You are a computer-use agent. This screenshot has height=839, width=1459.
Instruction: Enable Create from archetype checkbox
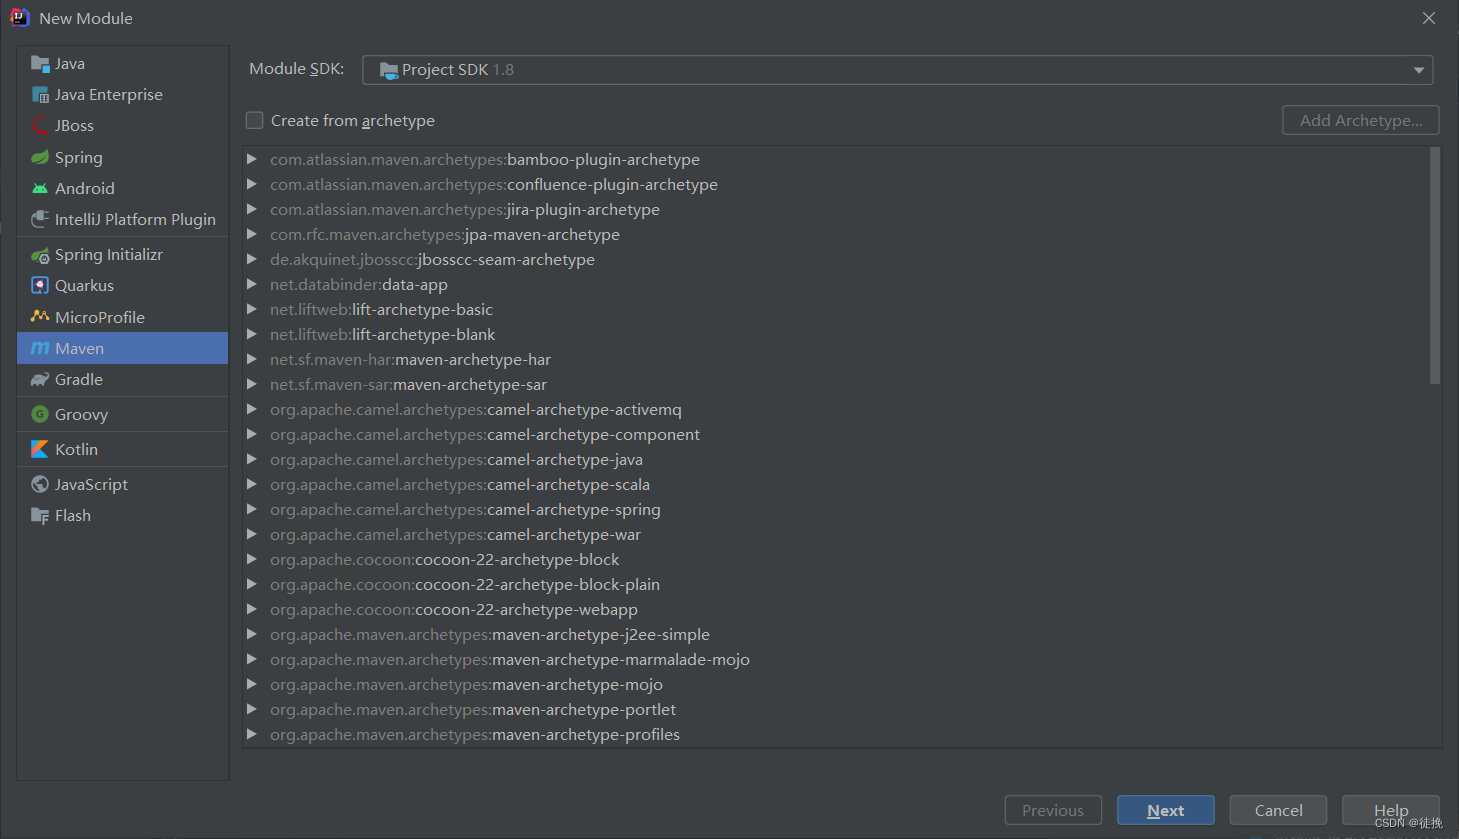coord(255,121)
